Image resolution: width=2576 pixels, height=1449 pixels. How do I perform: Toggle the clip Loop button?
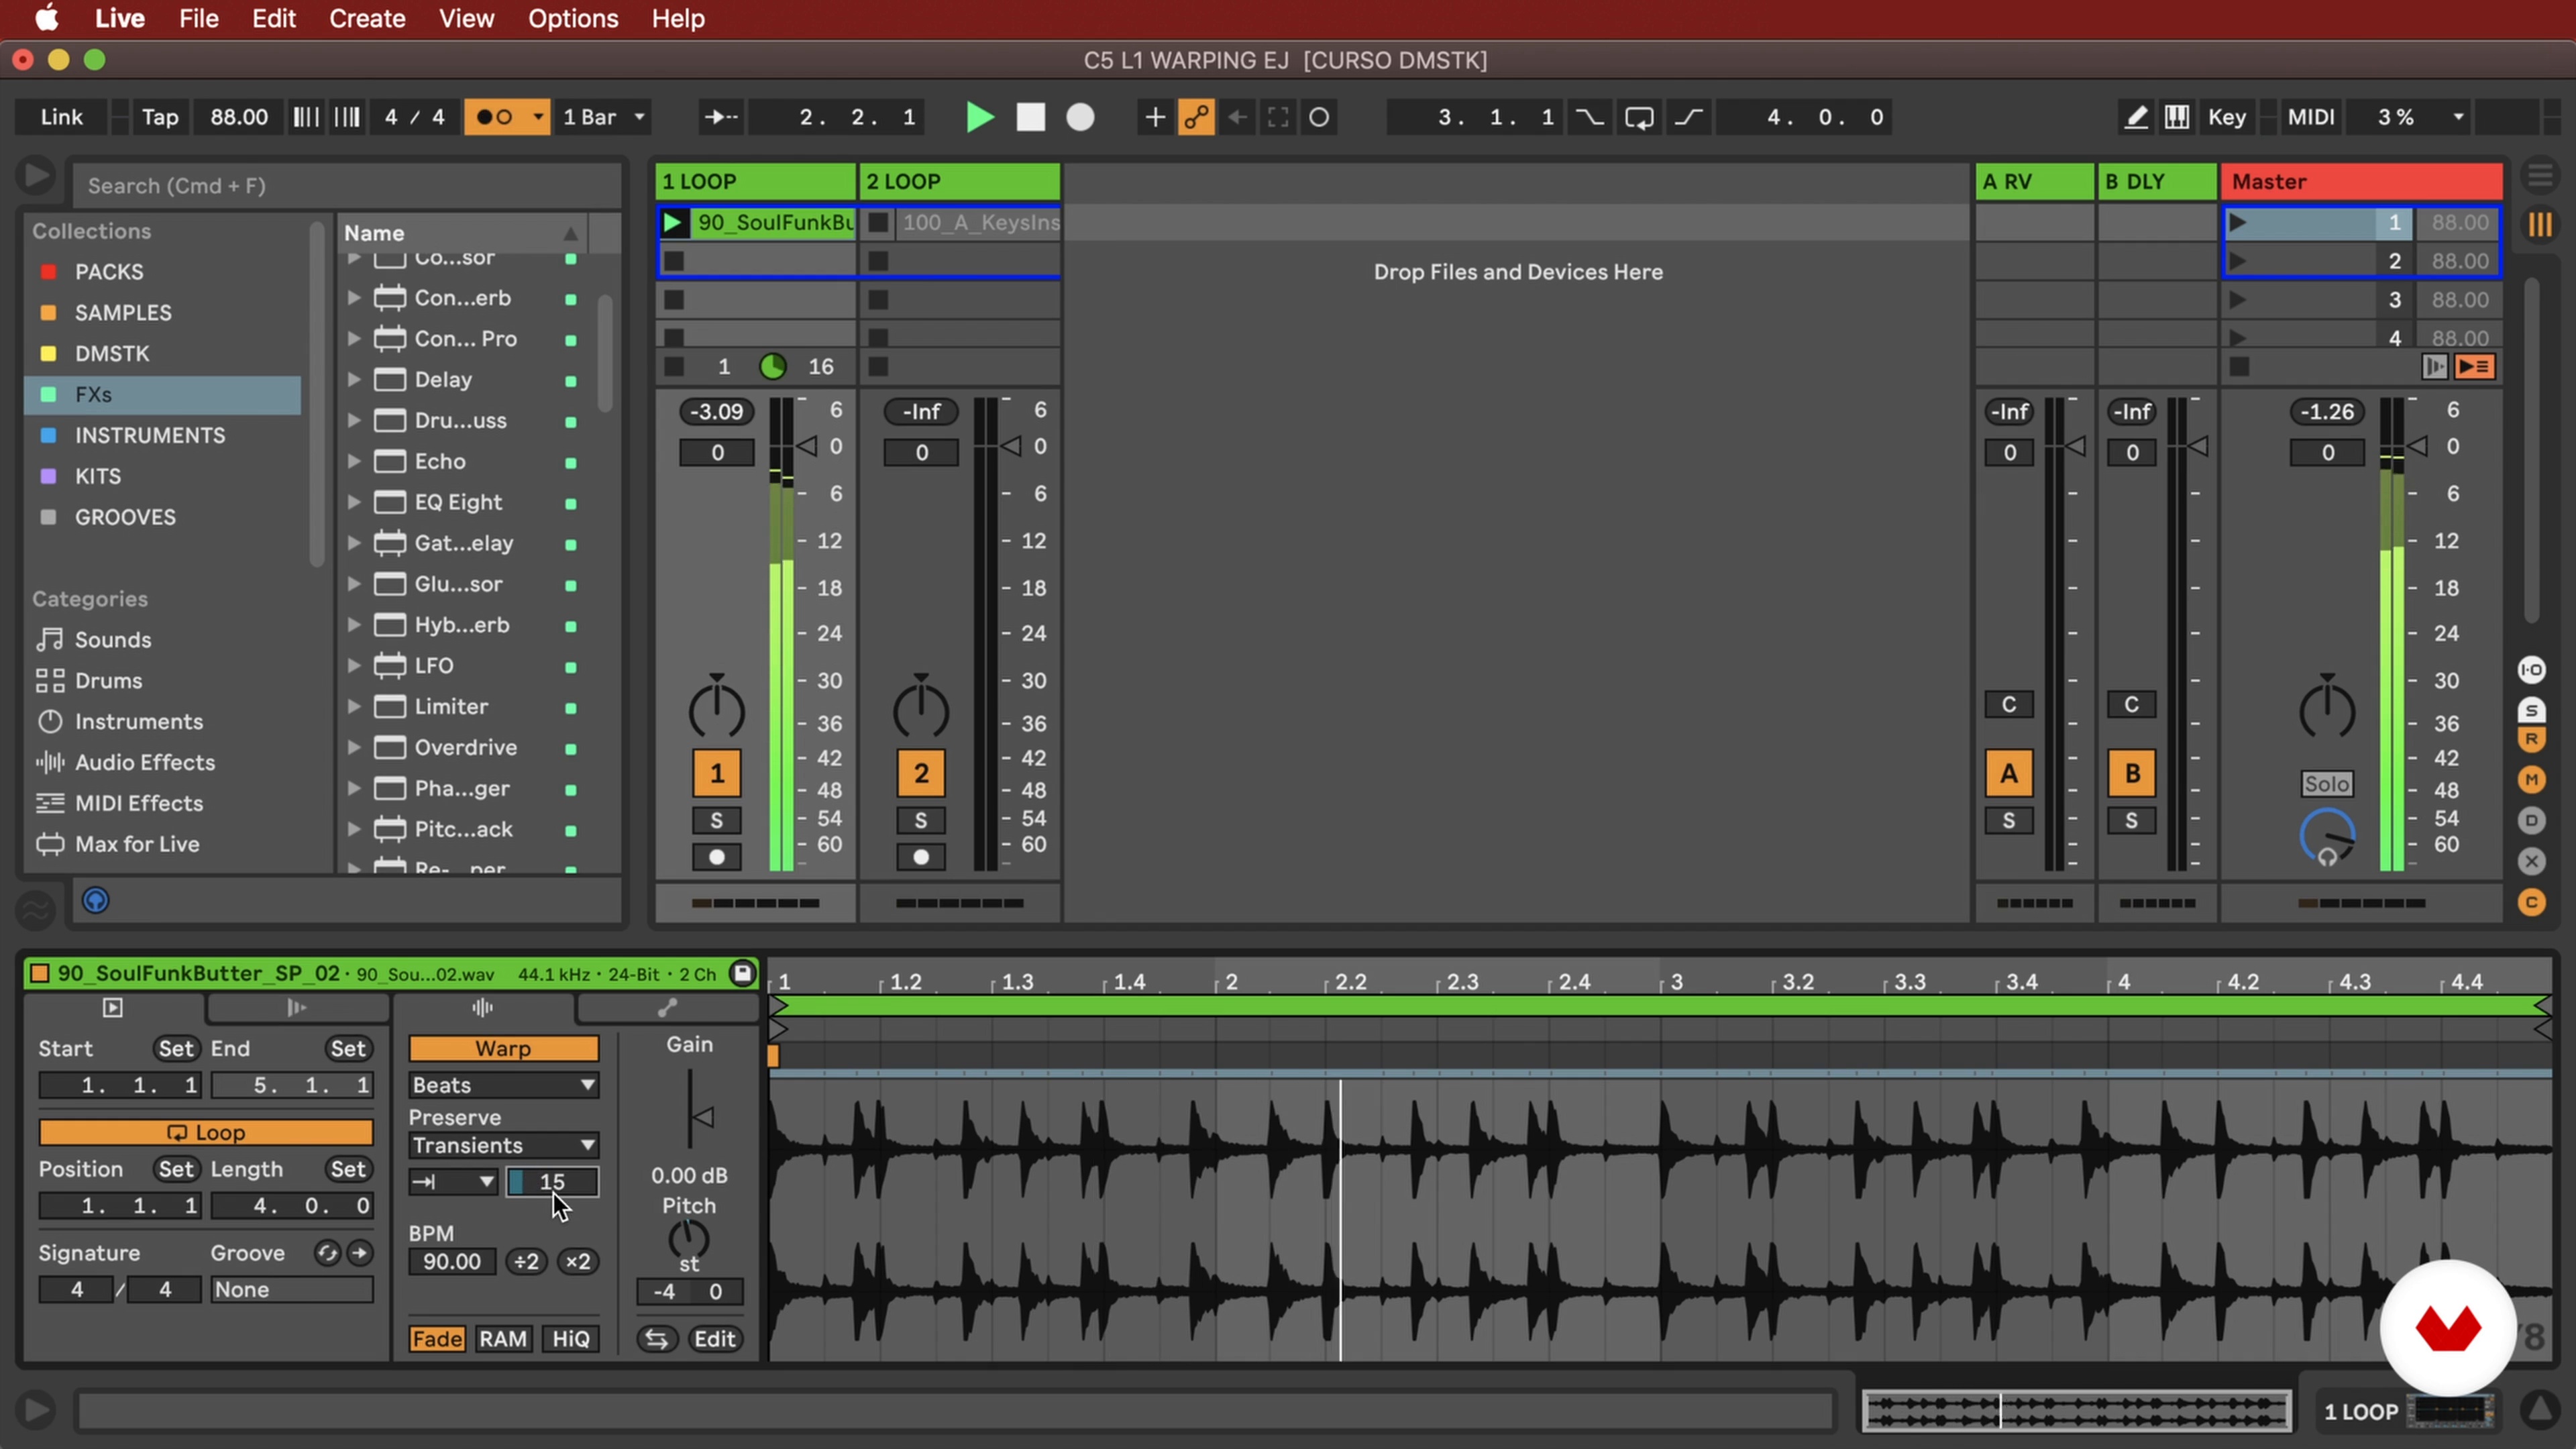206,1133
